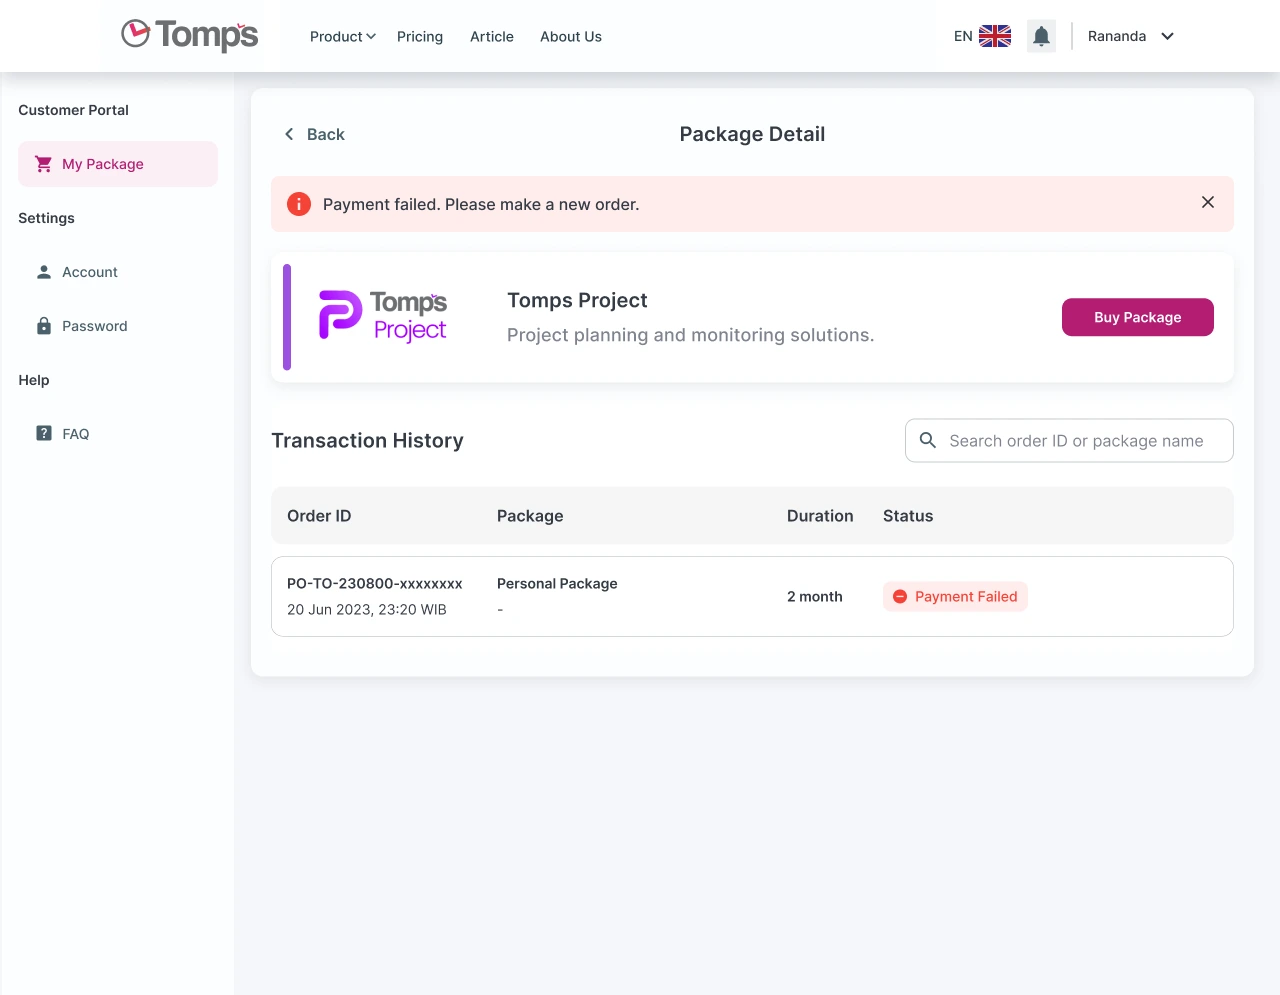Open the Pricing page
The height and width of the screenshot is (995, 1280).
coord(420,36)
